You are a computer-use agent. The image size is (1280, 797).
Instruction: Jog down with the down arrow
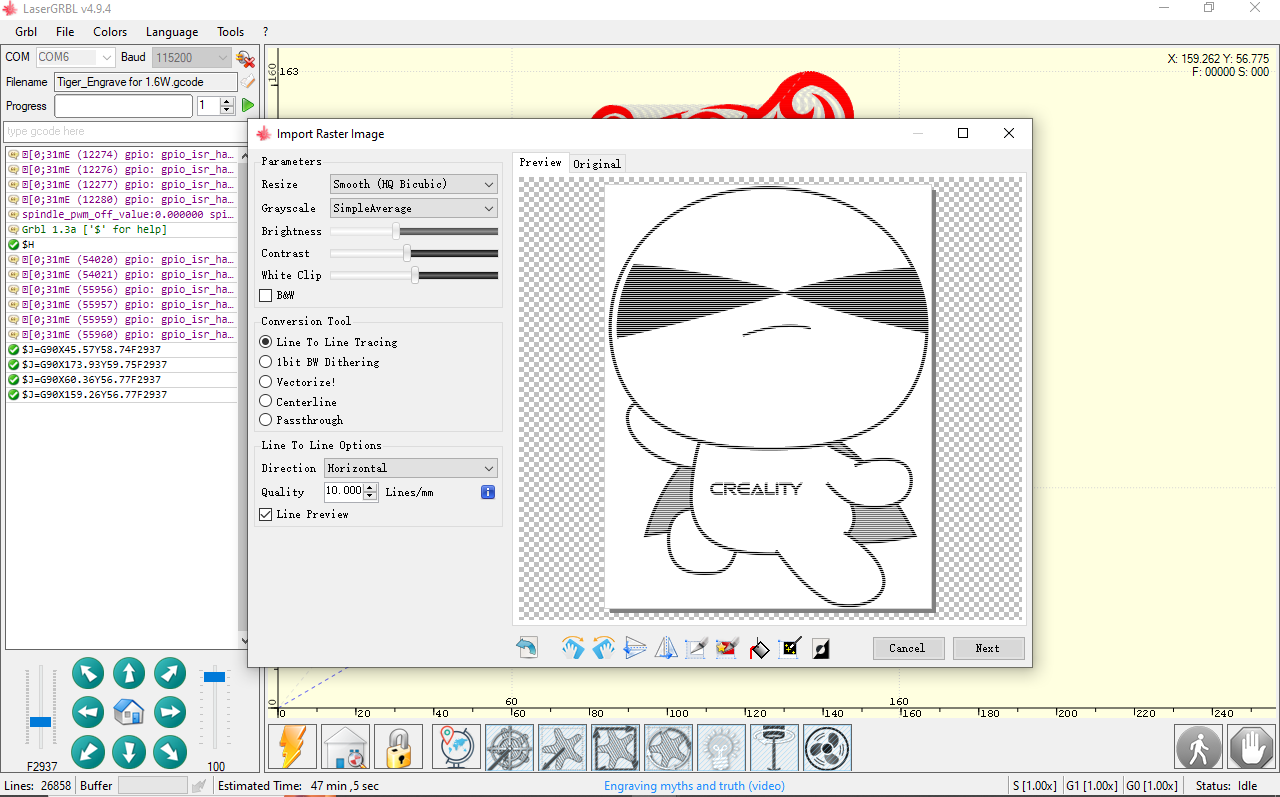pyautogui.click(x=129, y=752)
